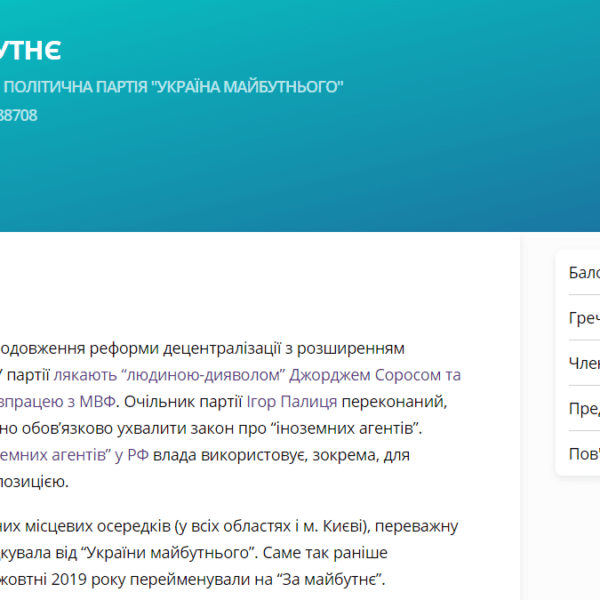Select the sidebar item starting 'Пов'

(584, 454)
